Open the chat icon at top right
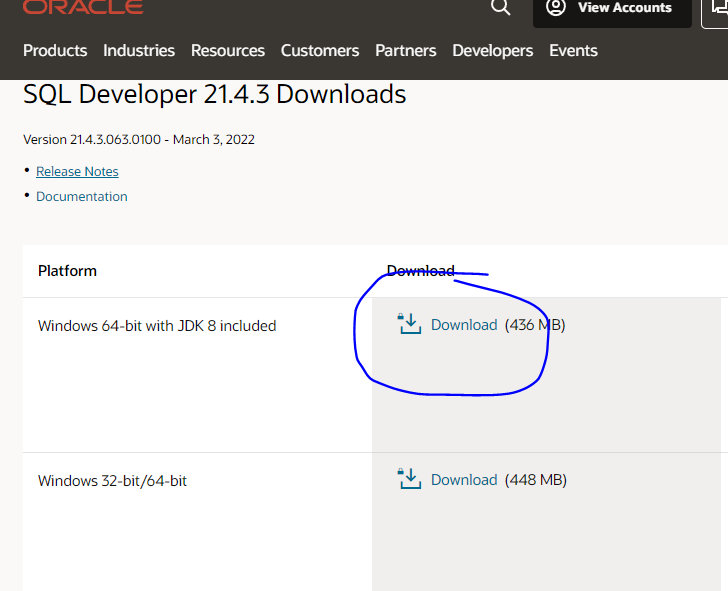The height and width of the screenshot is (591, 728). coord(717,7)
